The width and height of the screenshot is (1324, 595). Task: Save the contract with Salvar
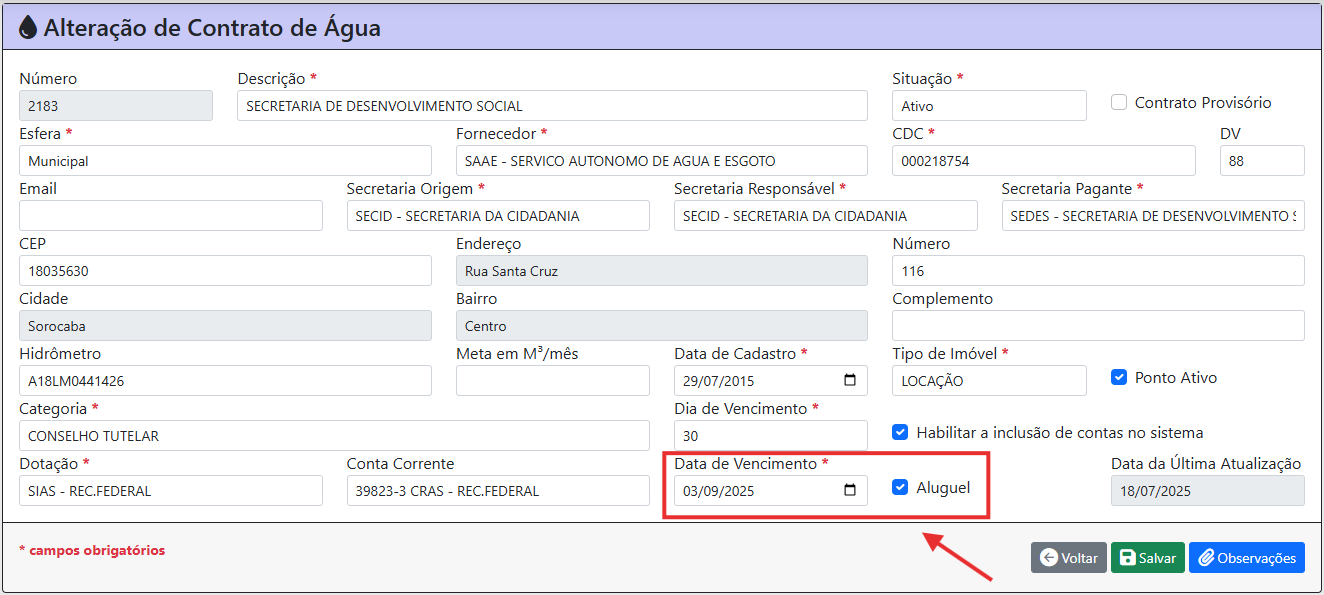(1147, 558)
